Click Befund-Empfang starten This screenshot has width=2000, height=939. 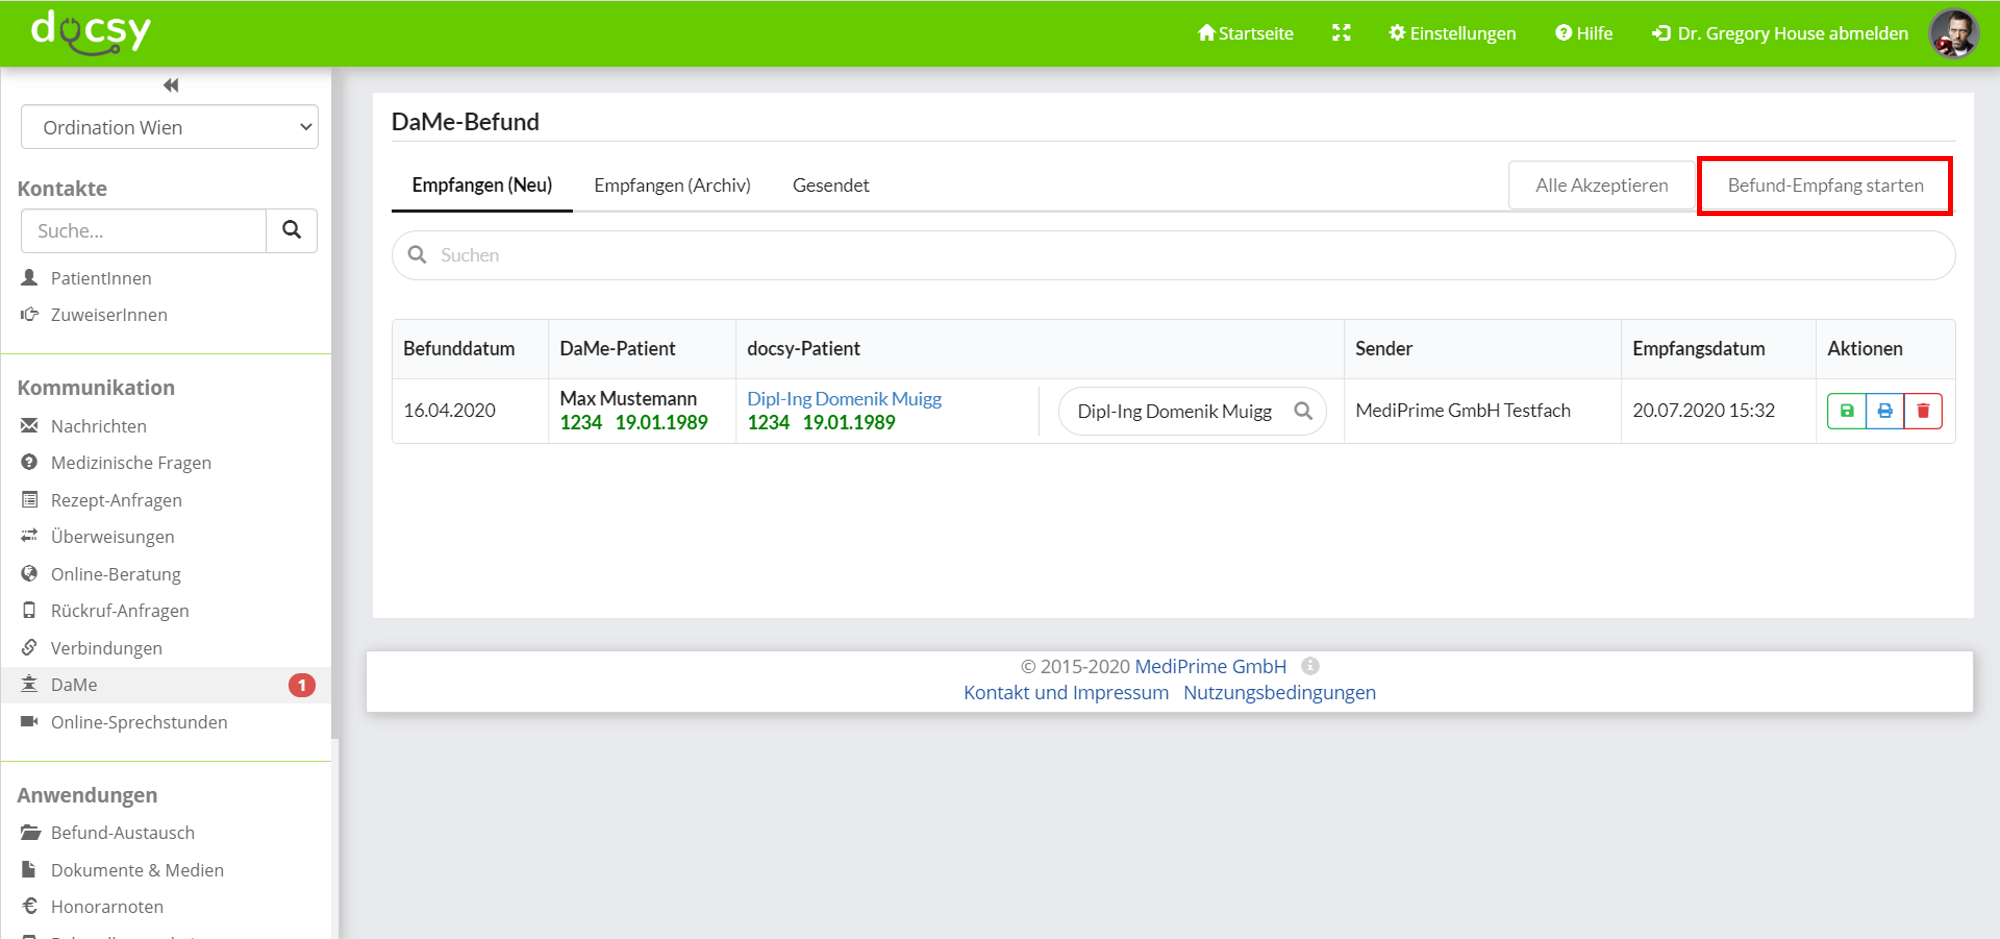coord(1825,185)
